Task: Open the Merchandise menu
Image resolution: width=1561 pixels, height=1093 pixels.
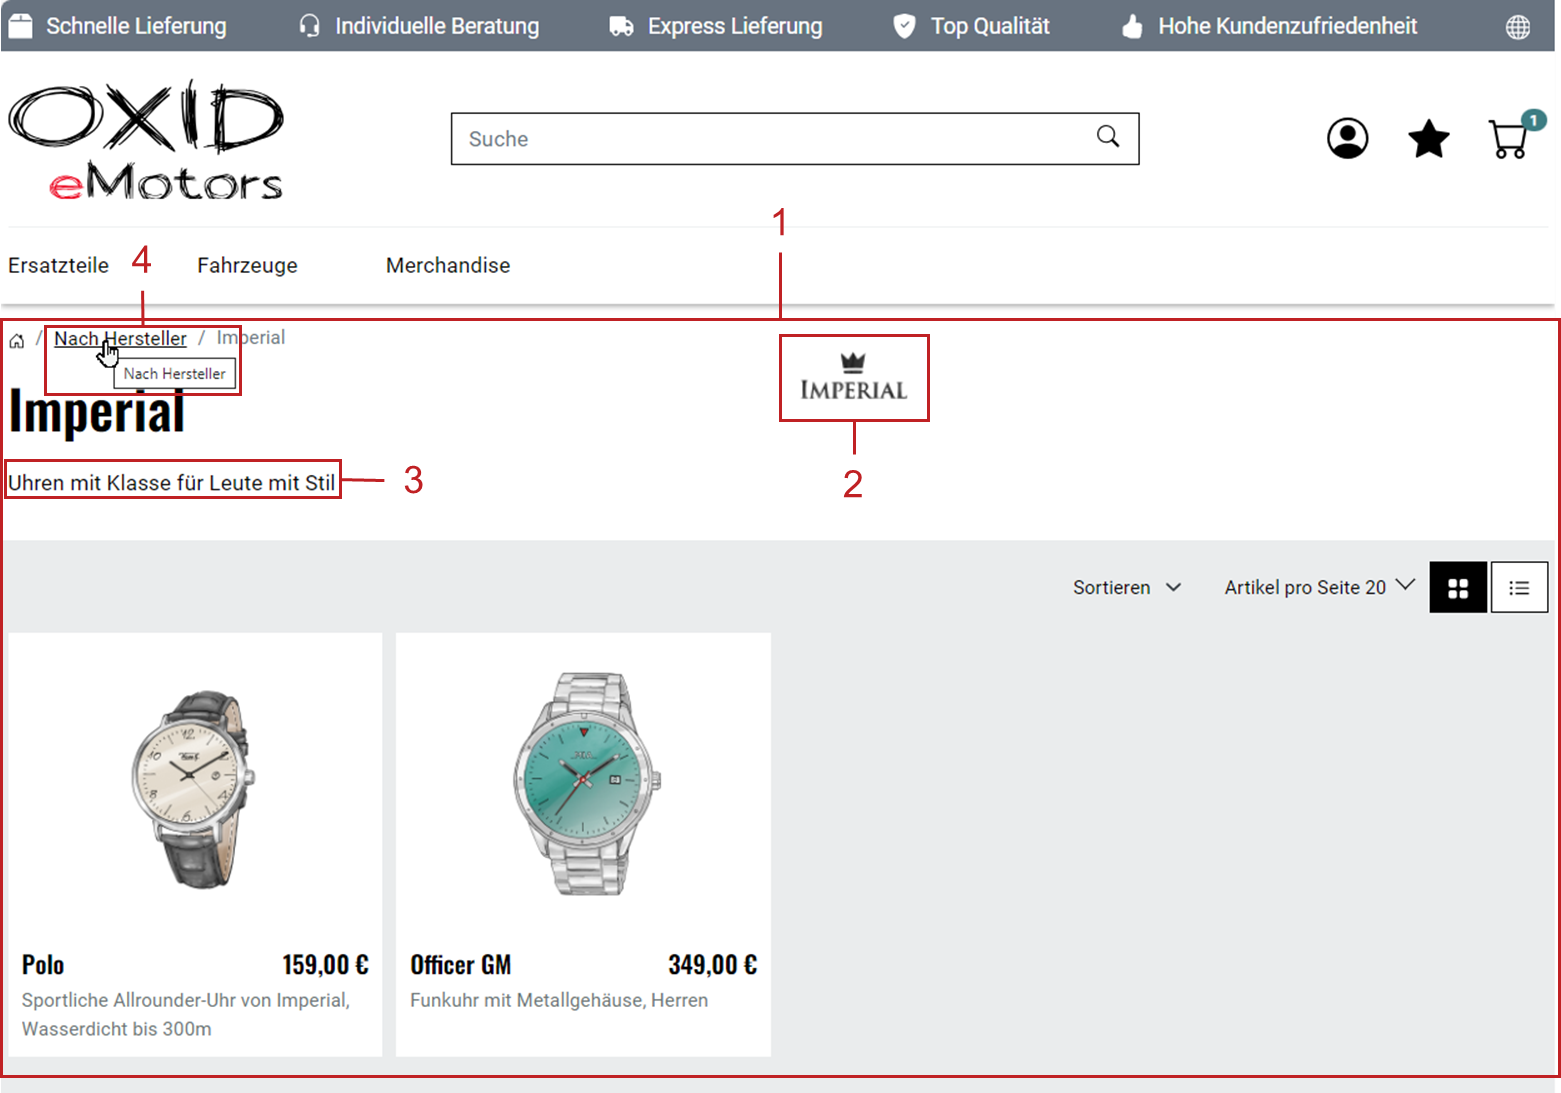Action: point(448,265)
